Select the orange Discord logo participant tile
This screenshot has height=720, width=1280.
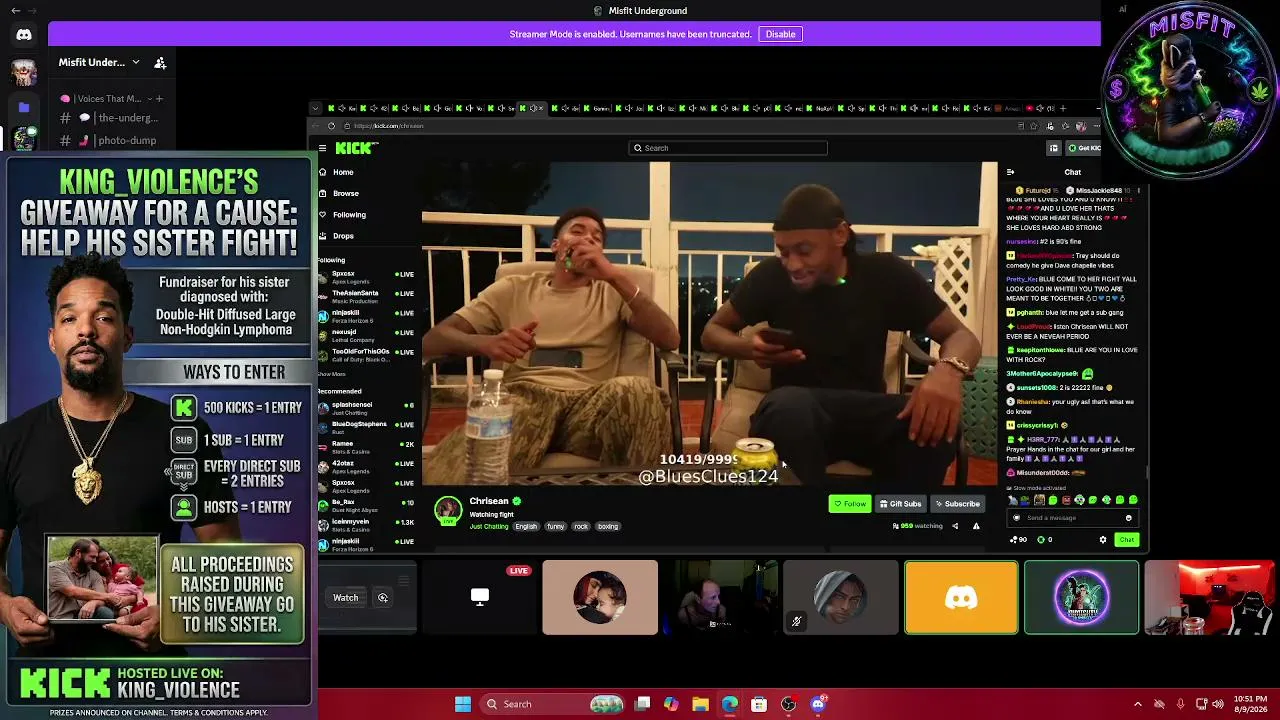961,598
